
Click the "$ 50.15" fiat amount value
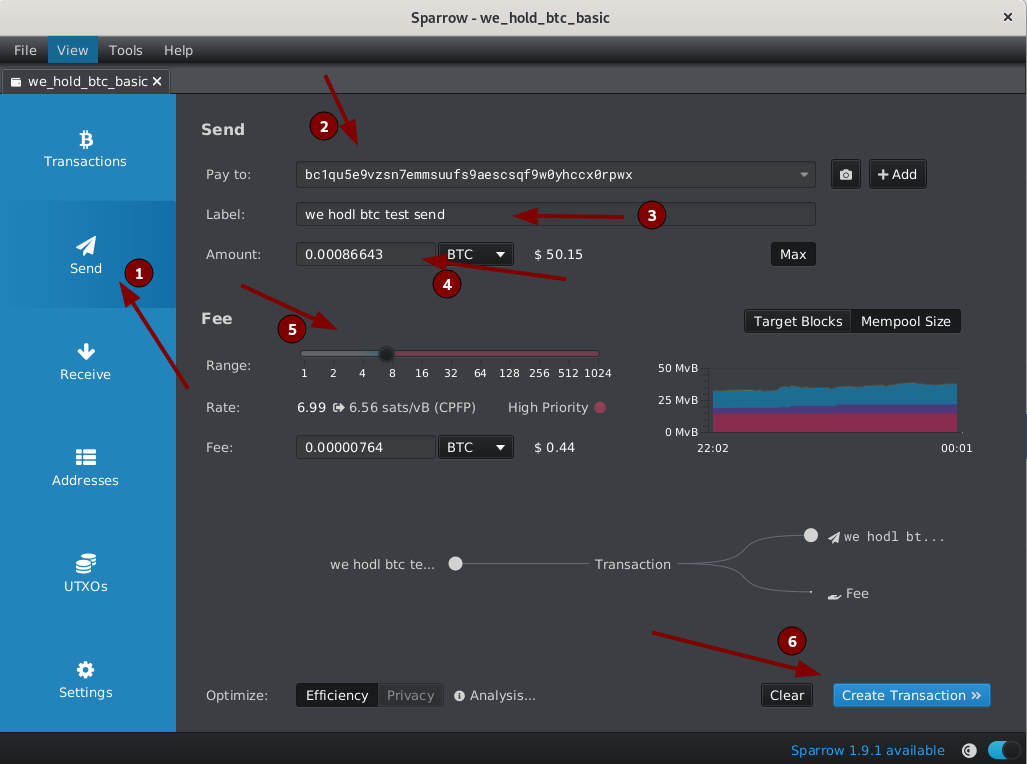click(x=558, y=254)
